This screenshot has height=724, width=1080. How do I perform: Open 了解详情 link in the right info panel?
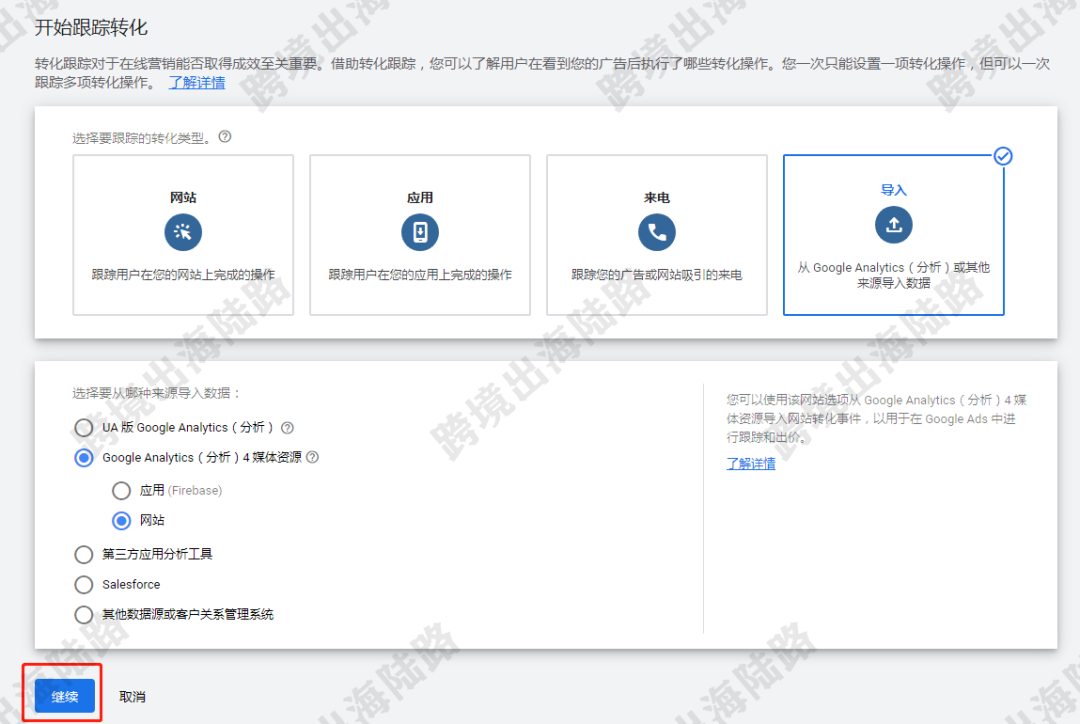click(751, 464)
